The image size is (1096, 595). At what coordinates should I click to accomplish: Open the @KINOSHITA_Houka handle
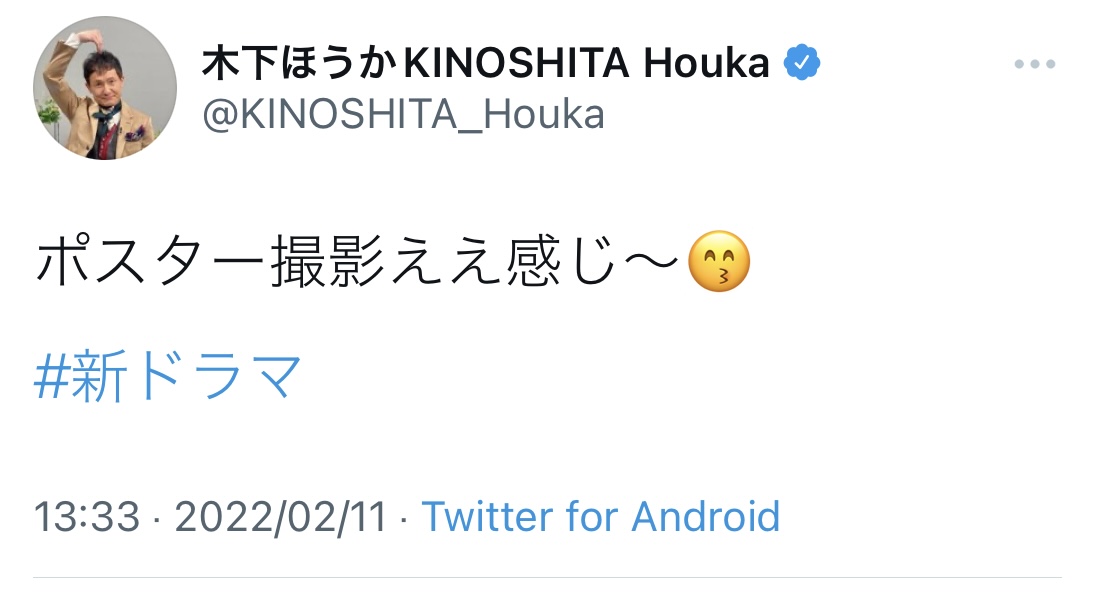[404, 115]
